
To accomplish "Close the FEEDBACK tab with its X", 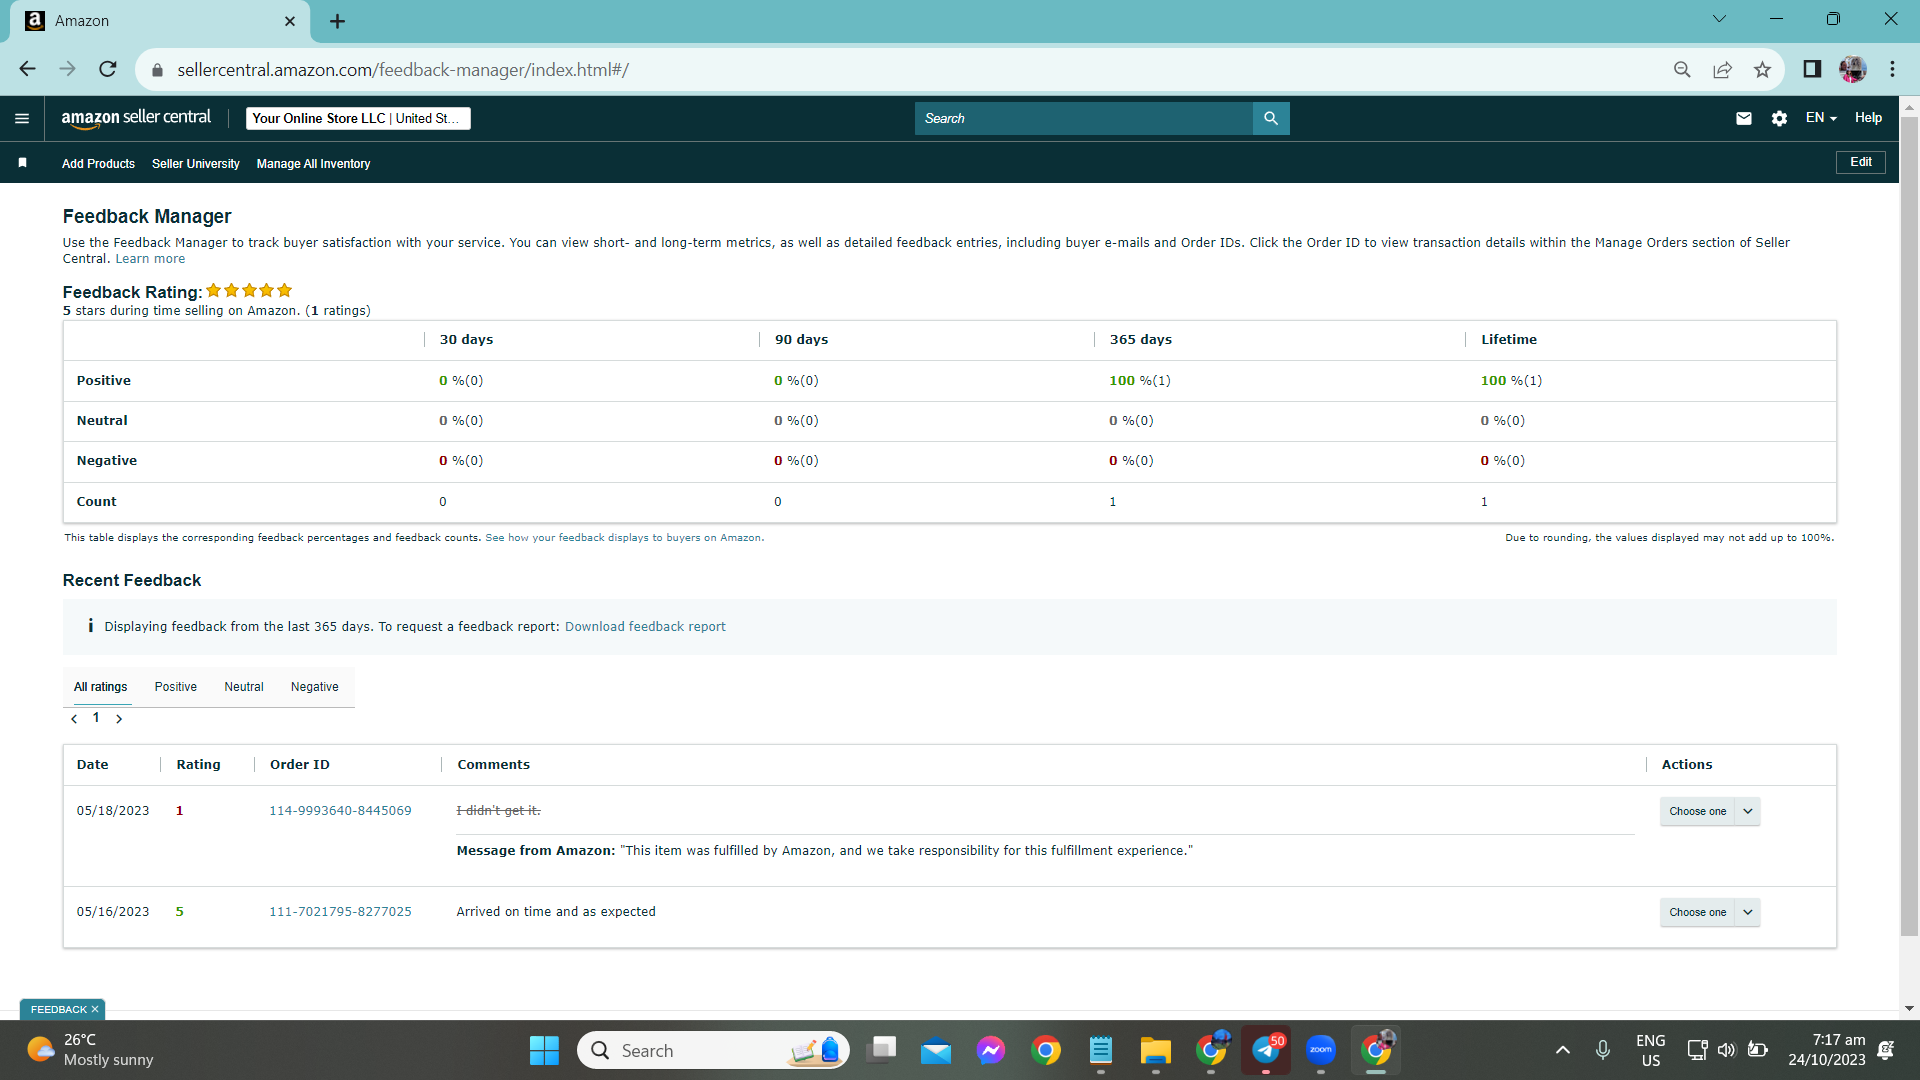I will pyautogui.click(x=95, y=1009).
